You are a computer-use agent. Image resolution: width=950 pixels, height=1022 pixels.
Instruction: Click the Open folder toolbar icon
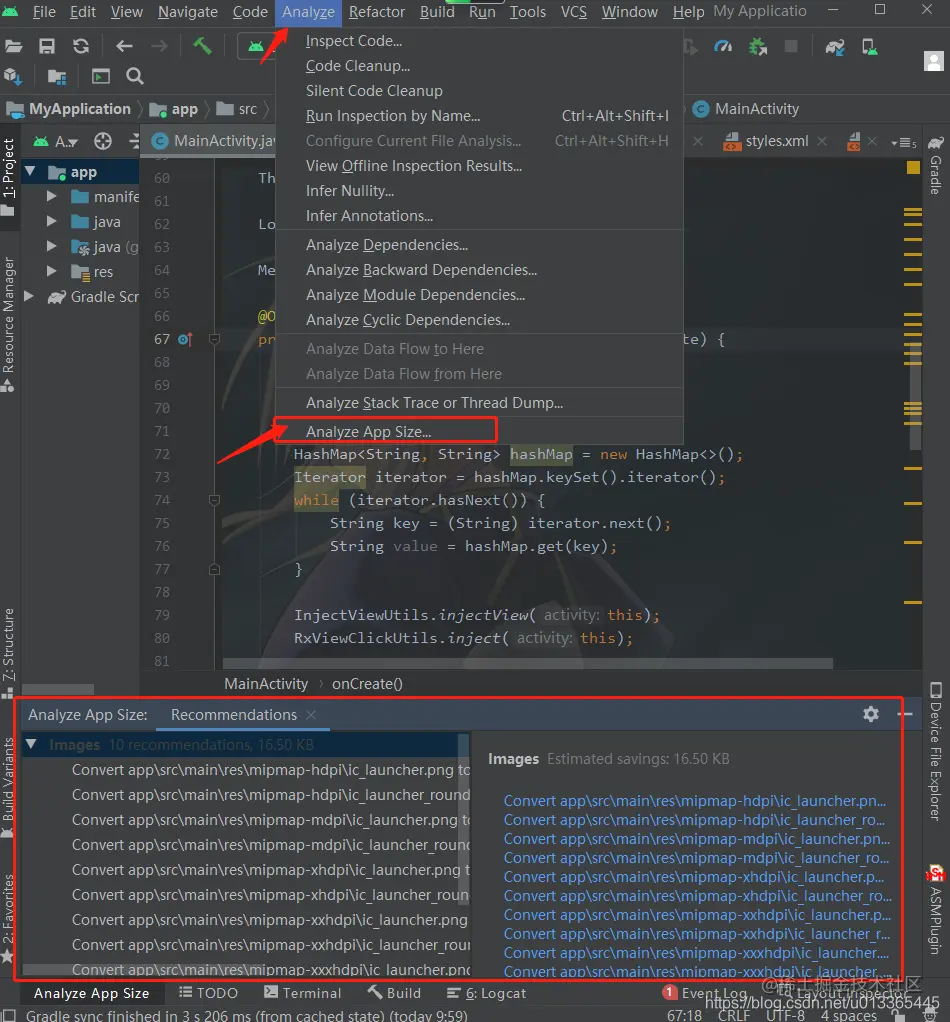point(14,46)
